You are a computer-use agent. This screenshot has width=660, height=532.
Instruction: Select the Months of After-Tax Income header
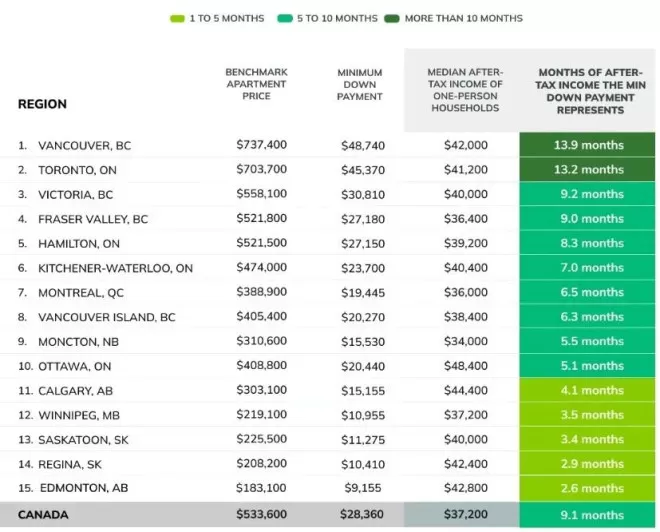[590, 91]
